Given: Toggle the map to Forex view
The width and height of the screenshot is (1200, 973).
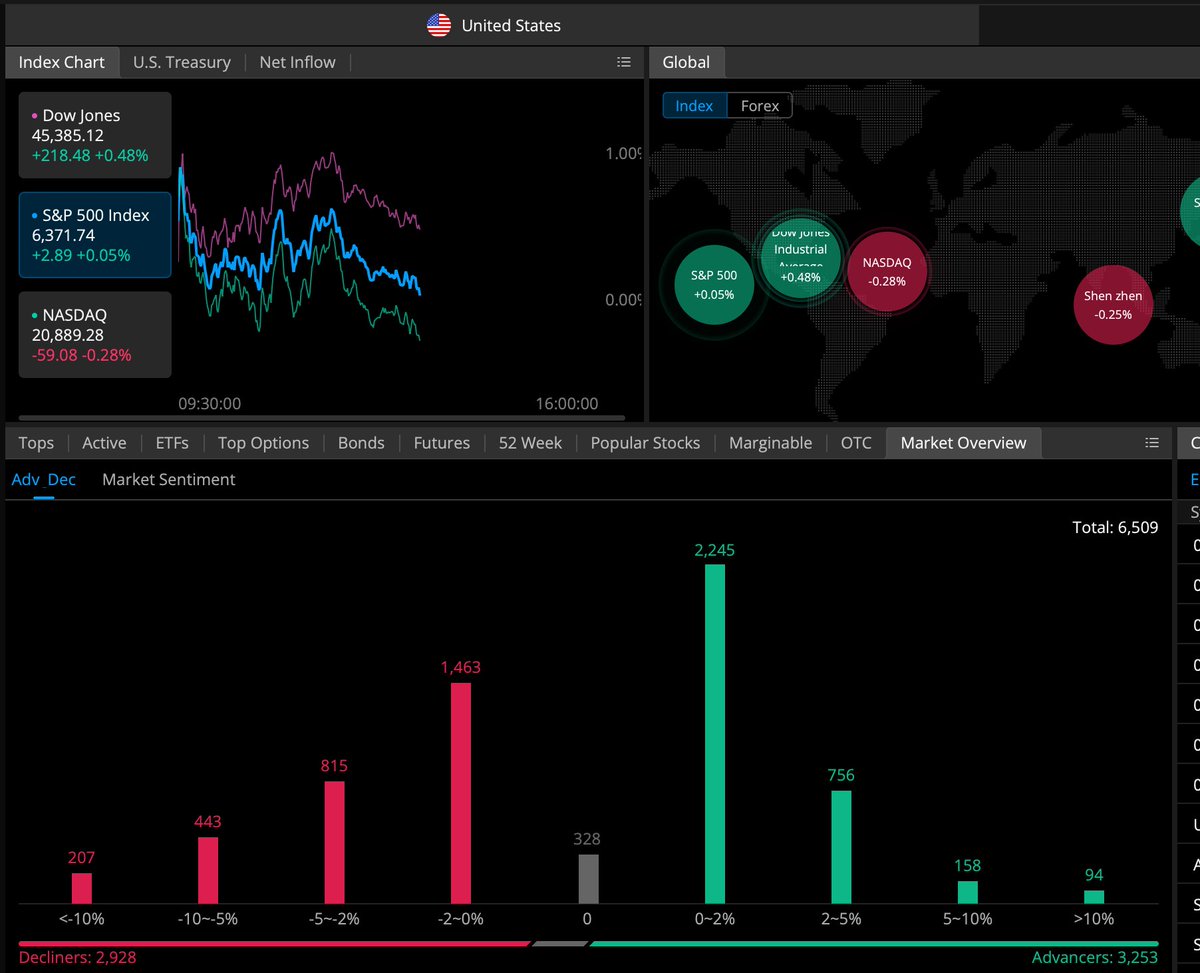Looking at the screenshot, I should 760,105.
